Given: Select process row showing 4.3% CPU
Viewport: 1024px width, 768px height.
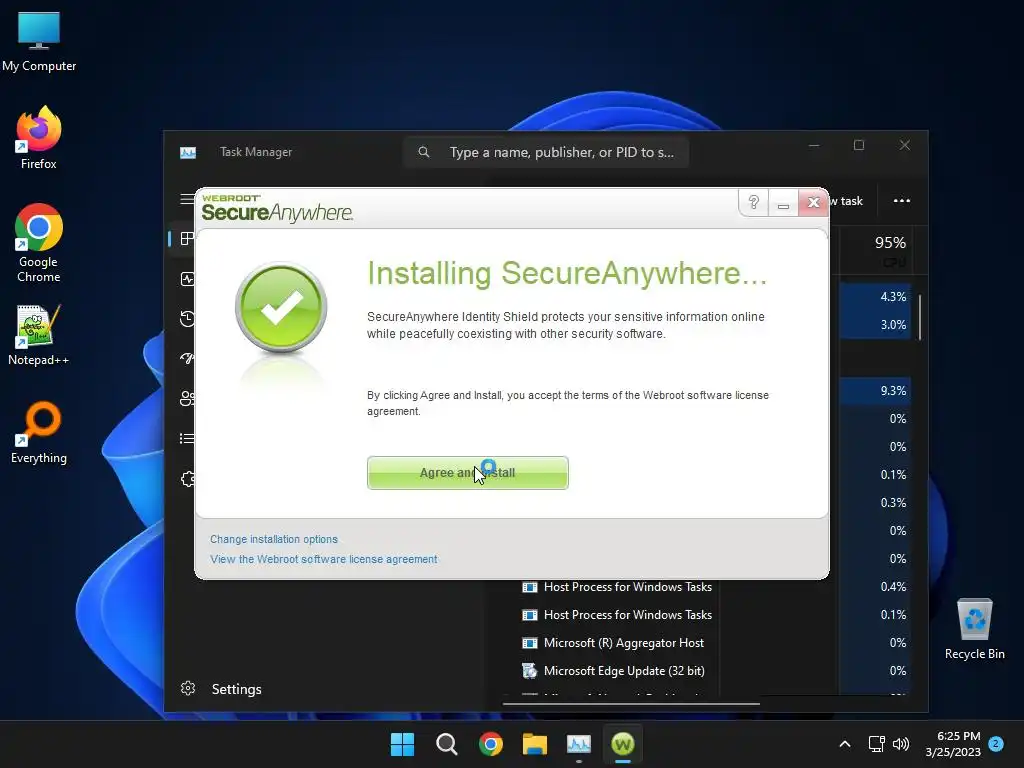Looking at the screenshot, I should 875,296.
